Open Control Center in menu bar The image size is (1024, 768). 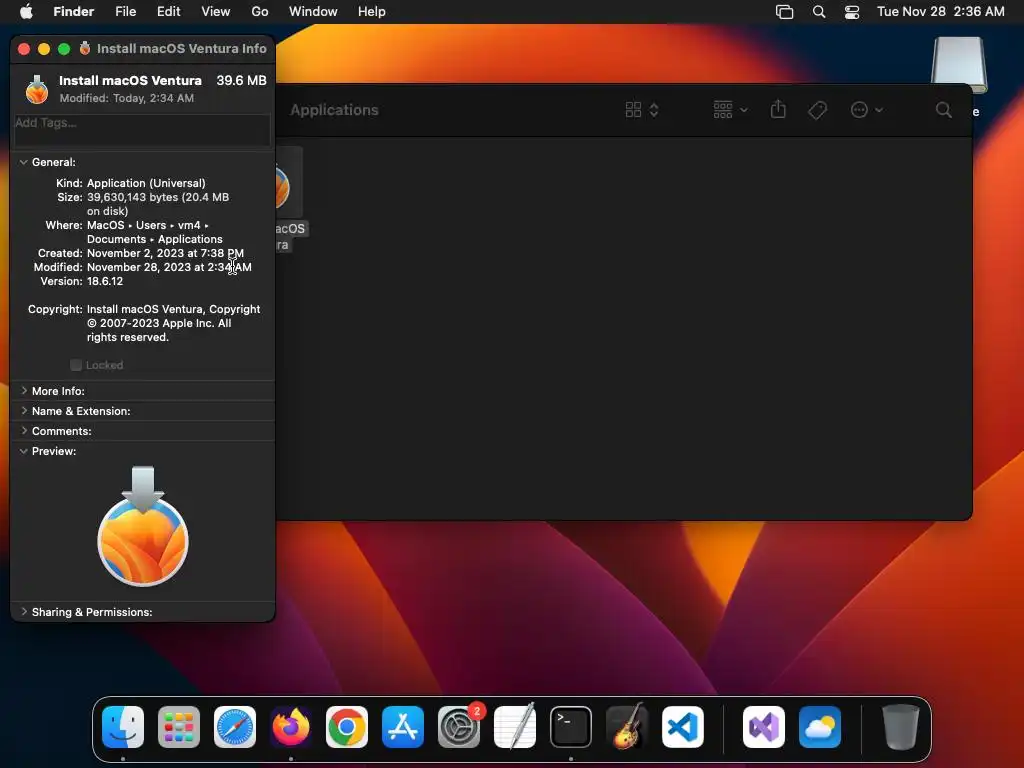tap(852, 12)
